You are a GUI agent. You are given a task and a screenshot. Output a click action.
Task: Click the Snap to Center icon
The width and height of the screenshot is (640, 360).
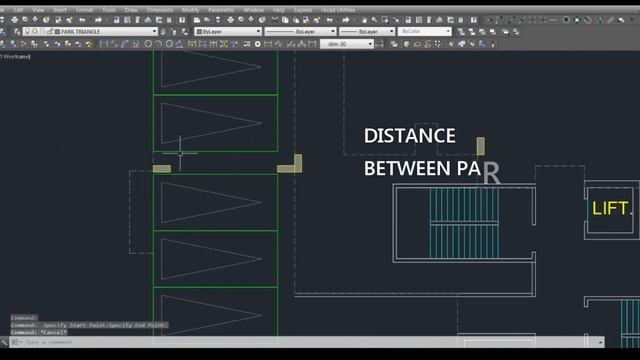(x=566, y=20)
